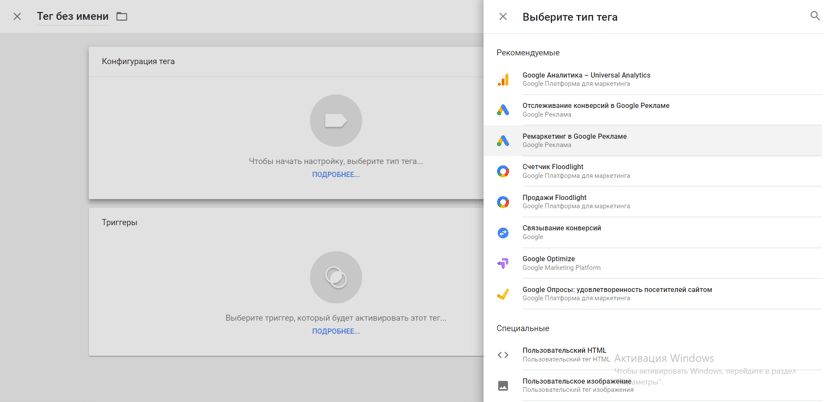Click the tag configuration placeholder circle icon

(x=336, y=120)
